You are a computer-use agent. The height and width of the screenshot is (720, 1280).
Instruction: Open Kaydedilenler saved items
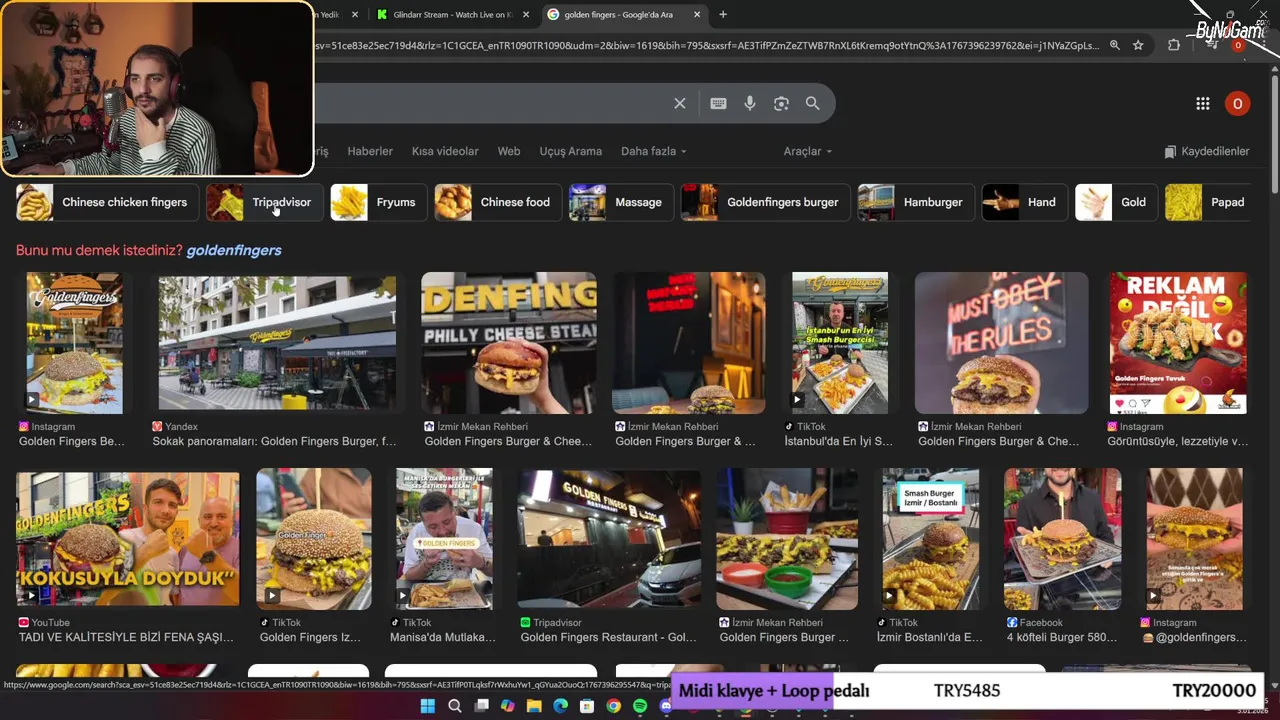(x=1207, y=151)
